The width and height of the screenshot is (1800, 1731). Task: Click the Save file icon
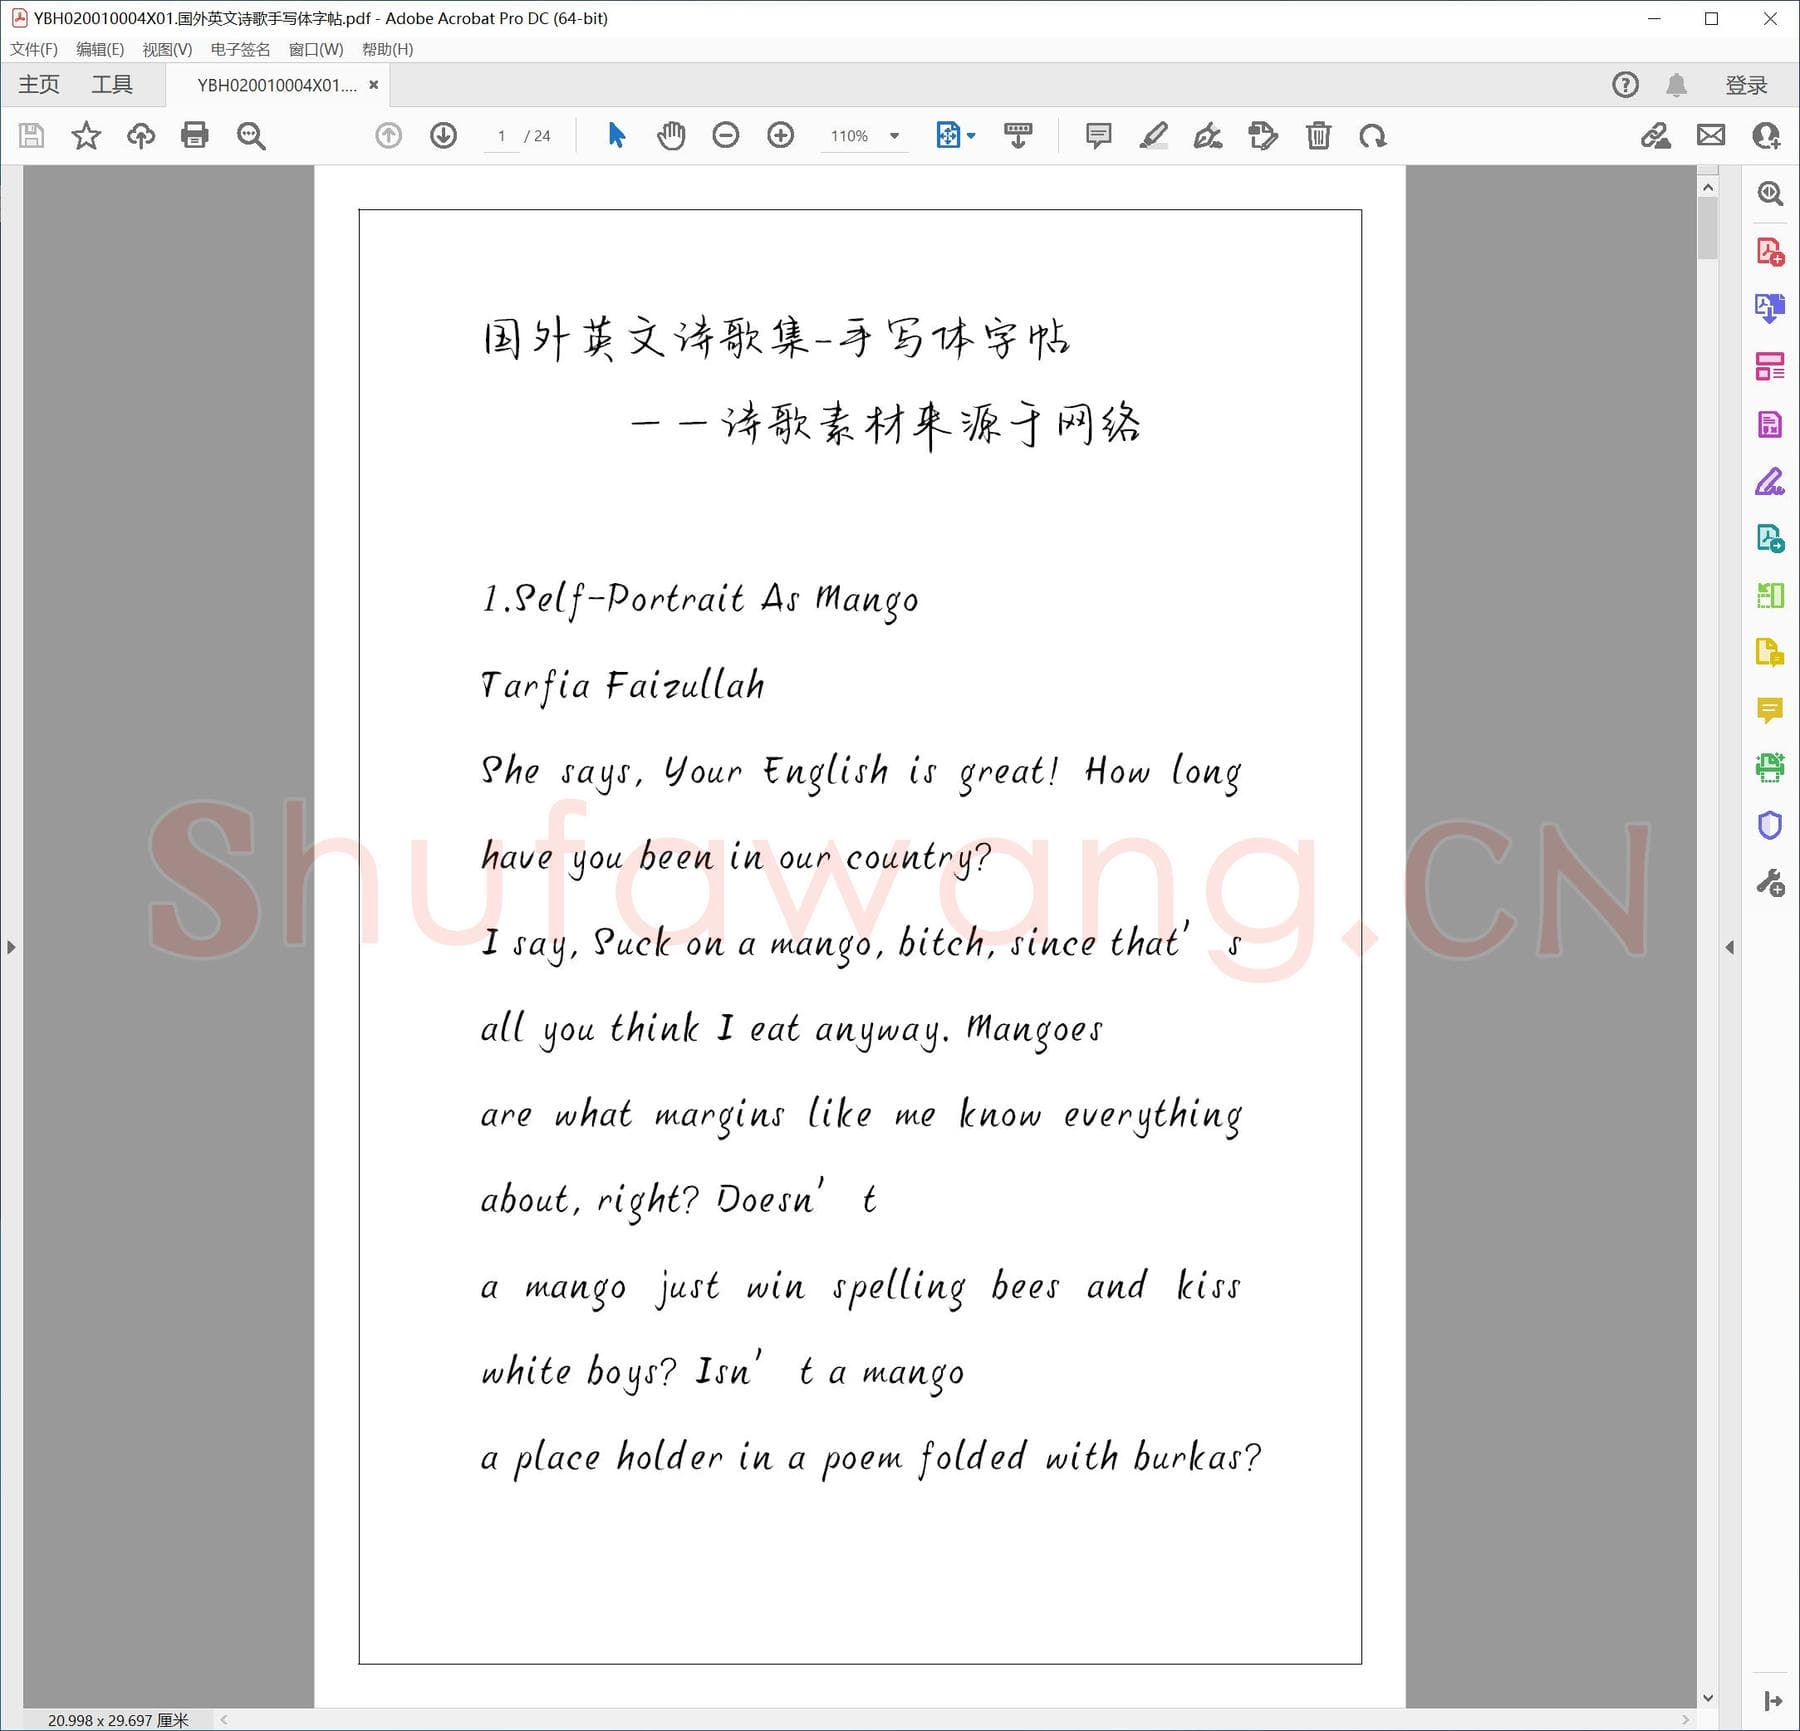pos(32,135)
